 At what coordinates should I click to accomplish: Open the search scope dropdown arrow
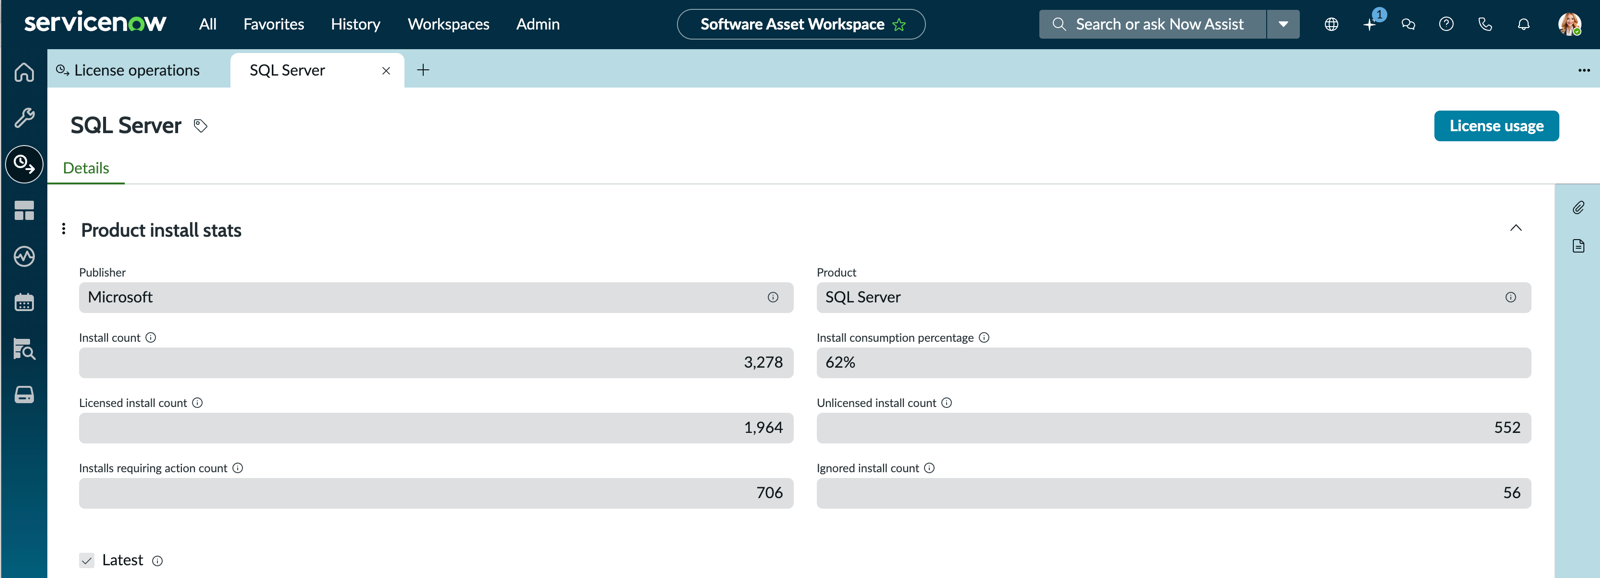[x=1283, y=24]
